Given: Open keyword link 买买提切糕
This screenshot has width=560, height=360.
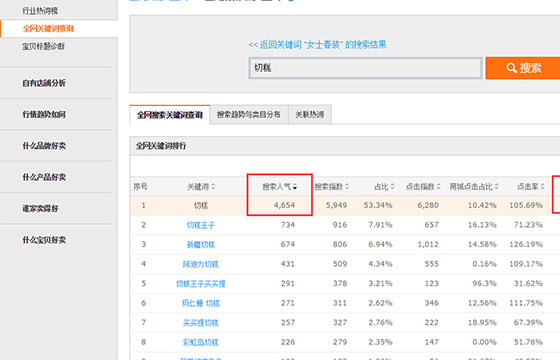Looking at the screenshot, I should 201,323.
